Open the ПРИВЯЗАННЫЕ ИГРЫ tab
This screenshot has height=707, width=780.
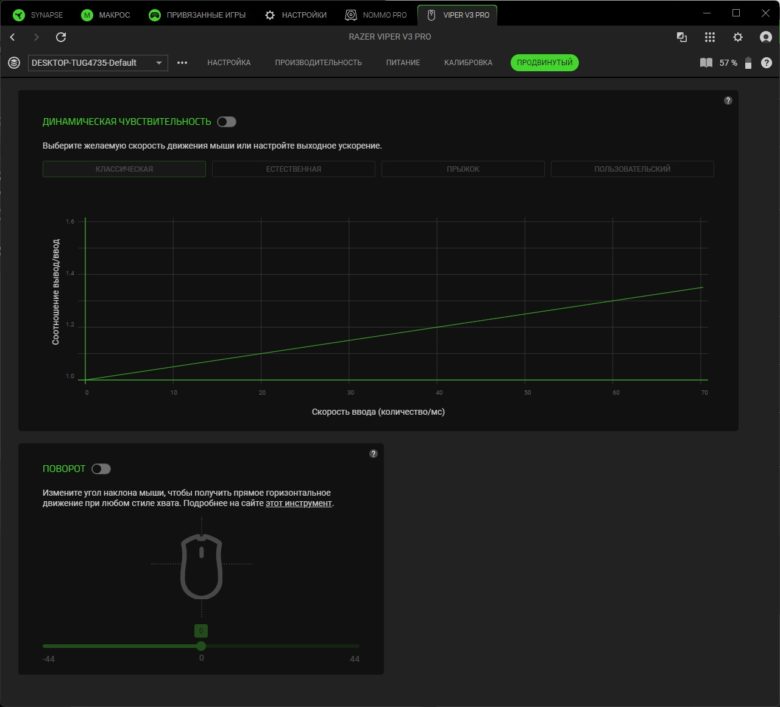coord(197,15)
